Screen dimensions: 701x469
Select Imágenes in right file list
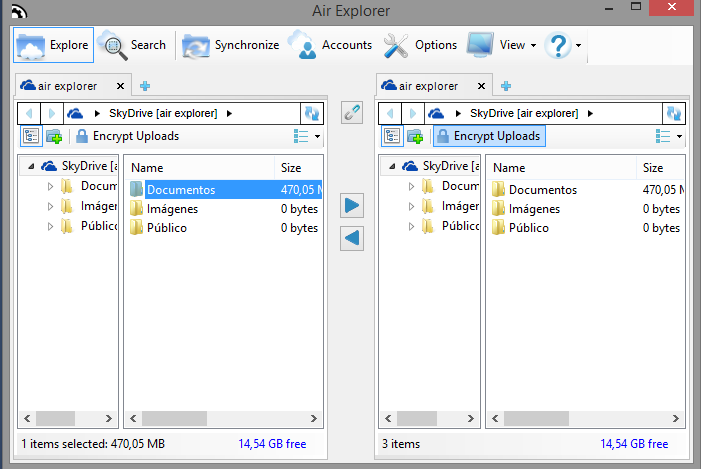[x=586, y=209]
